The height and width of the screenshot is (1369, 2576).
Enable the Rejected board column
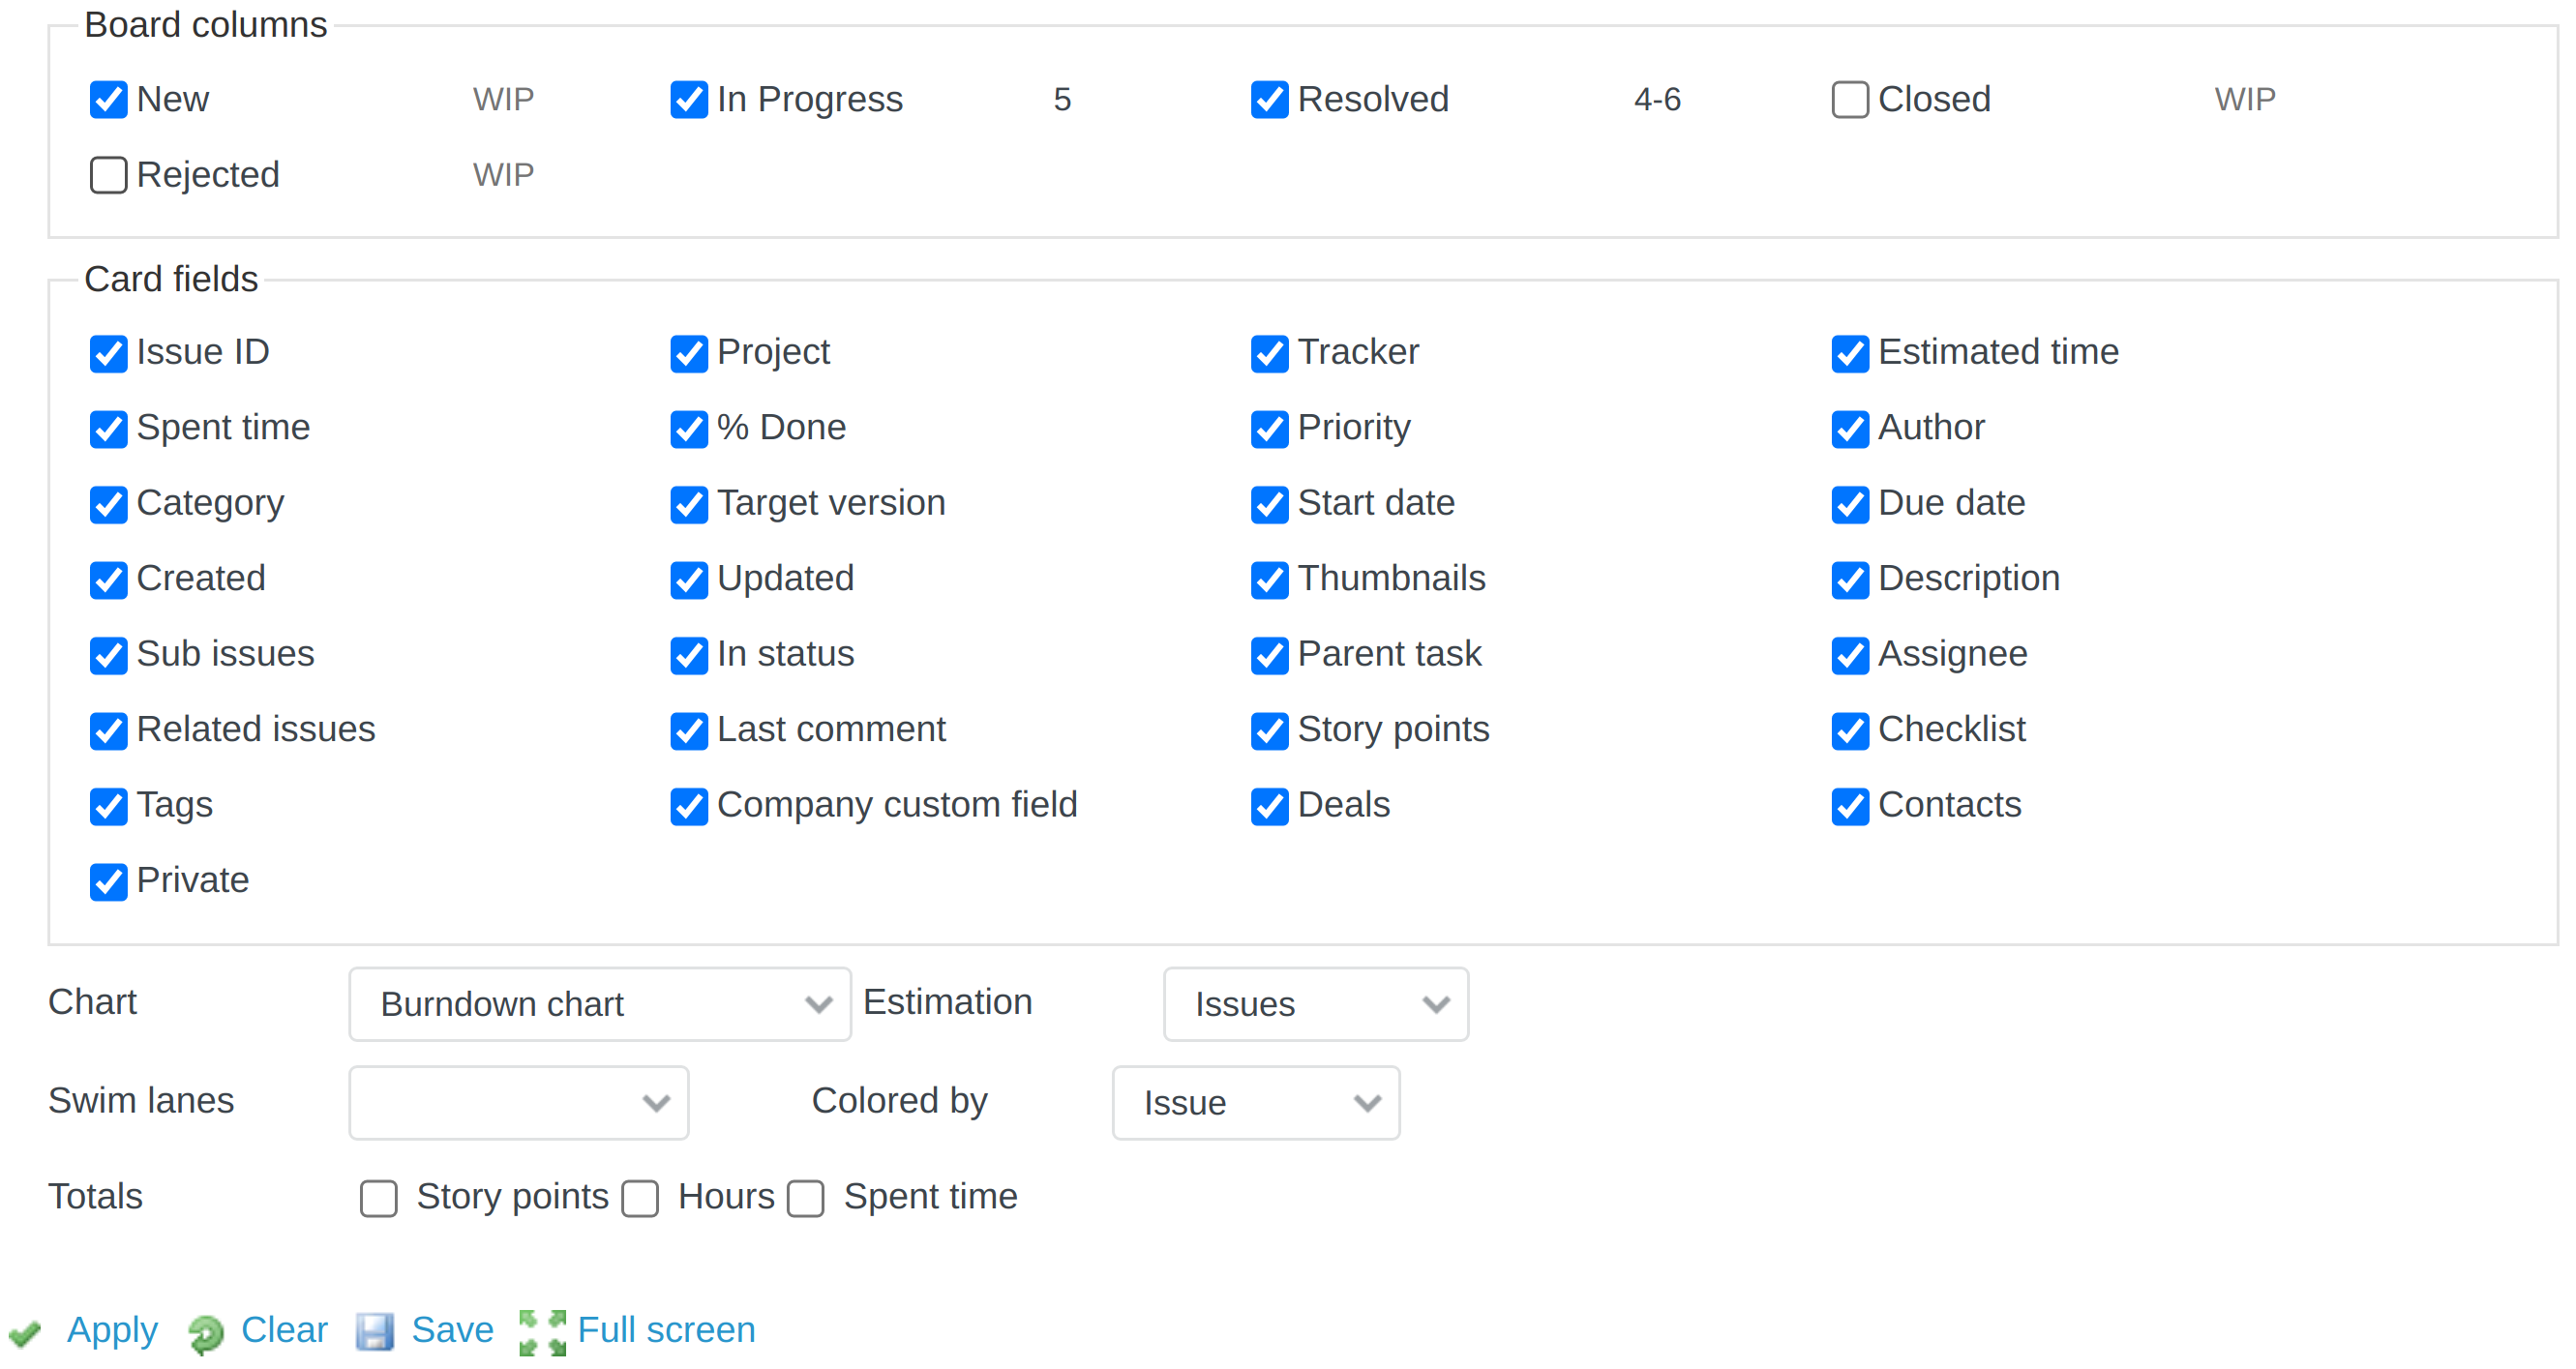(108, 174)
